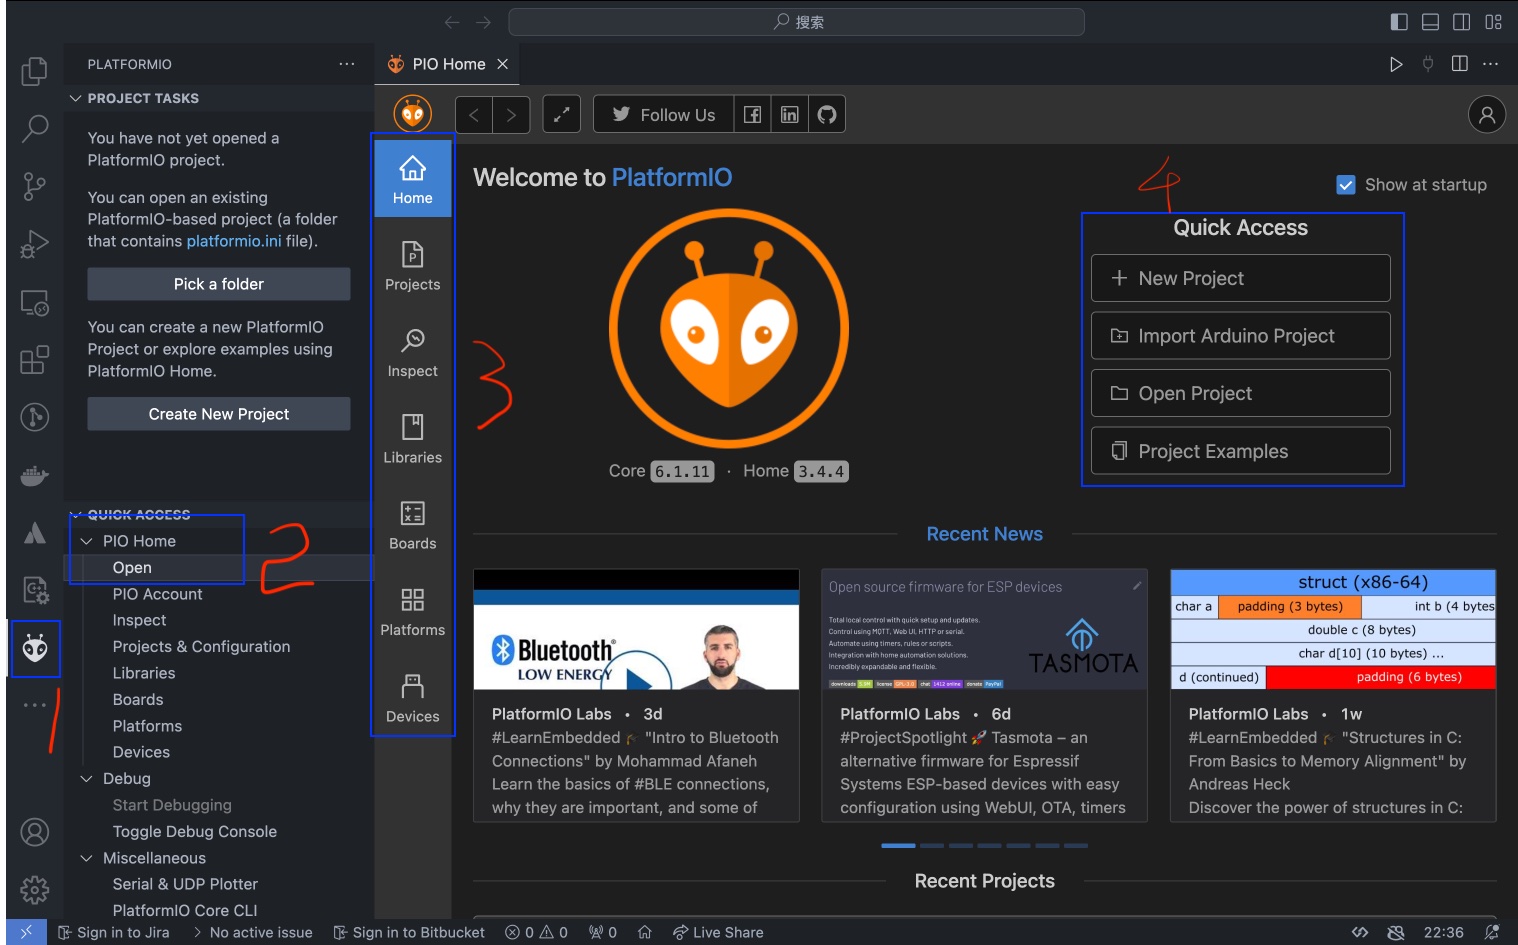Collapse the PROJECT TASKS section header
1518x945 pixels.
76,98
